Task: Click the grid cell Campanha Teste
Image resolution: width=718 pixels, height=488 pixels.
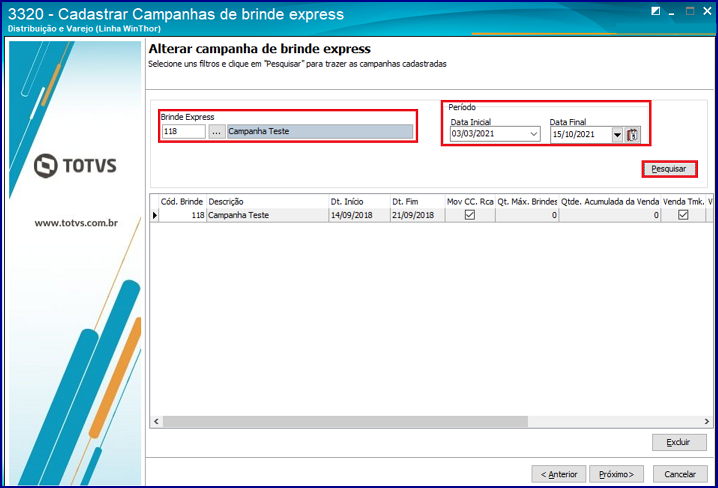Action: 267,215
